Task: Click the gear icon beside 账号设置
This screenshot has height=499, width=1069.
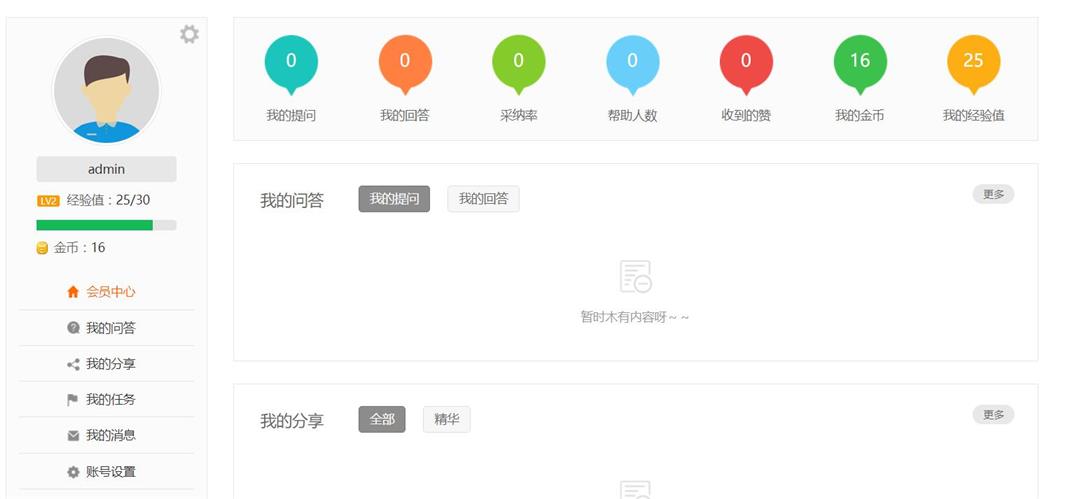Action: coord(73,472)
